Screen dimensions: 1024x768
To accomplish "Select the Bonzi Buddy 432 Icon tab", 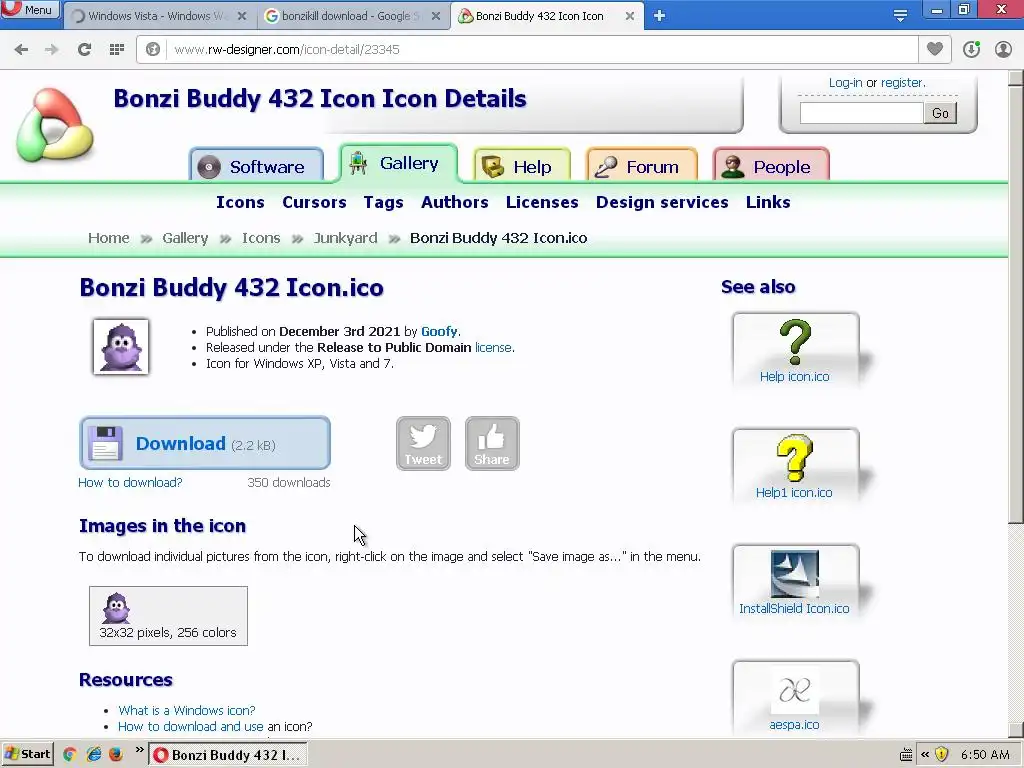I will (x=547, y=16).
